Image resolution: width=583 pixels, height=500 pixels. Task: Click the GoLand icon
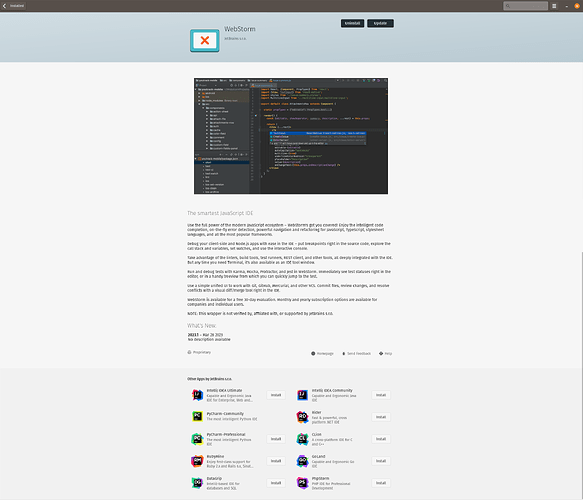302,461
